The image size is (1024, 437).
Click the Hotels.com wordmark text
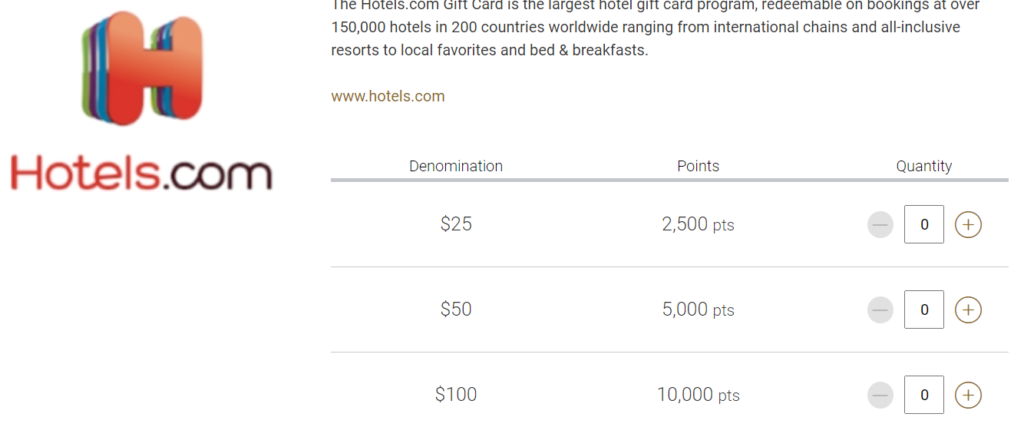pos(141,172)
